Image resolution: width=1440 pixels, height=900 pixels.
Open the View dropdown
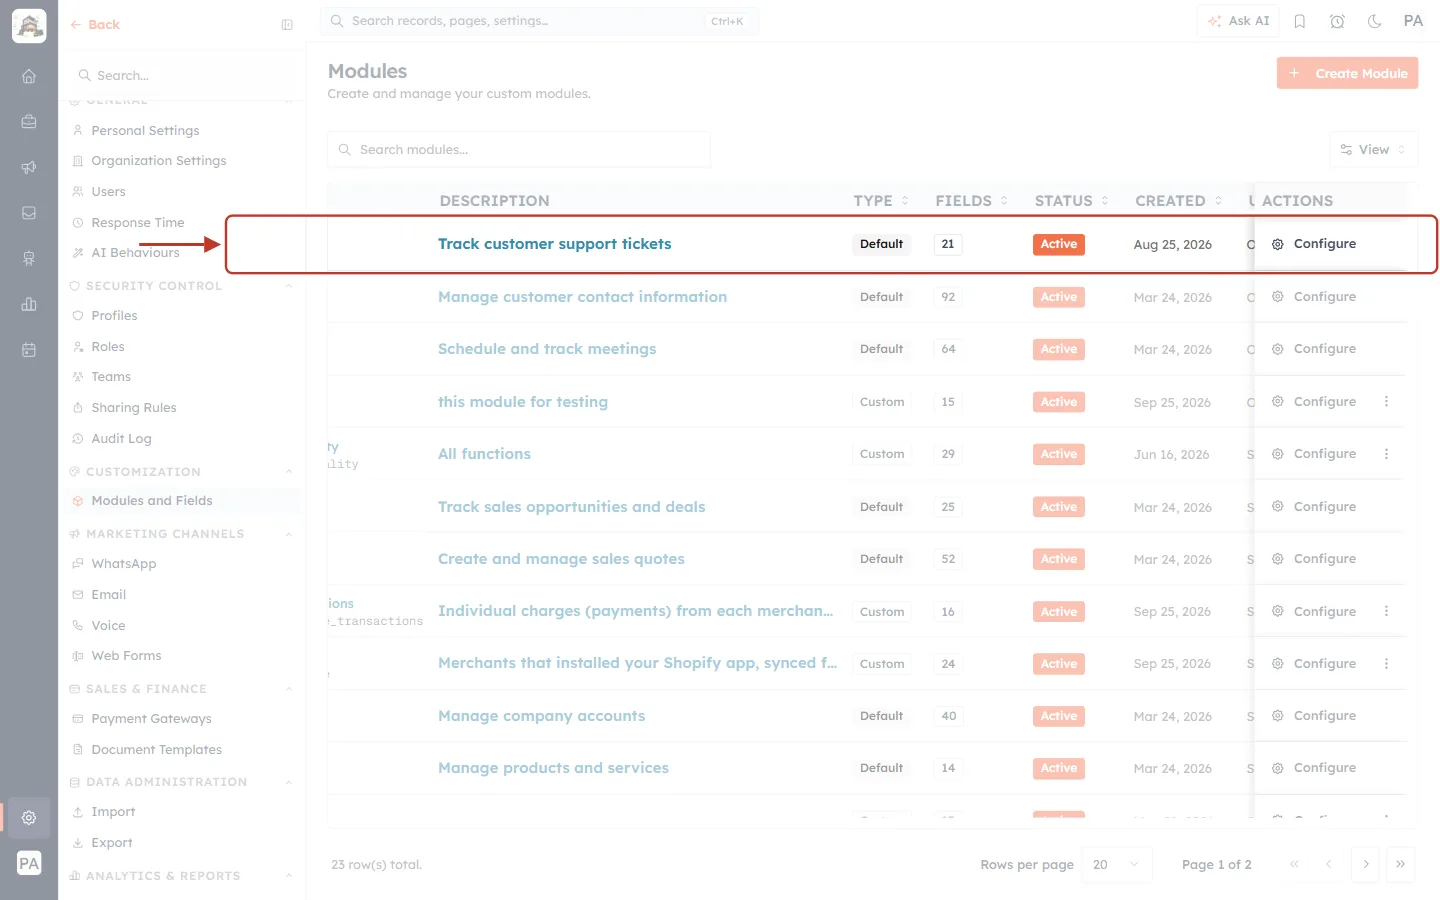[x=1373, y=150]
